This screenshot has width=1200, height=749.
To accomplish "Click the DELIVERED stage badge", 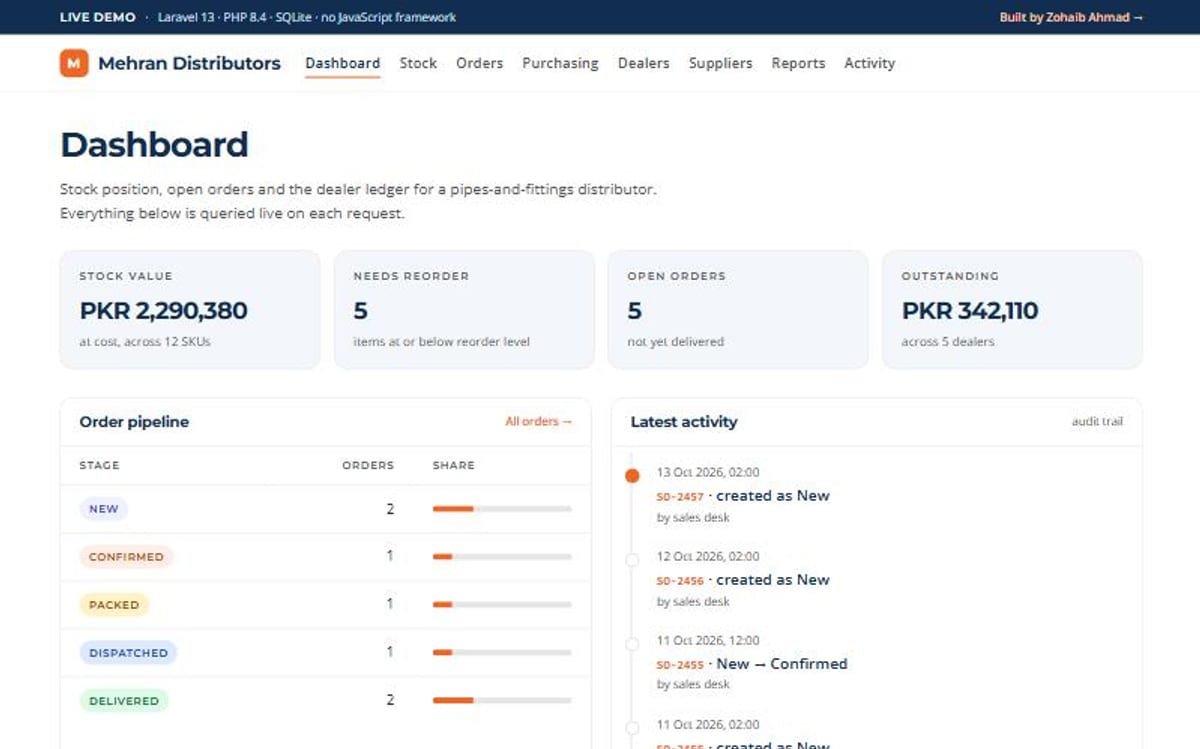I will [x=124, y=701].
